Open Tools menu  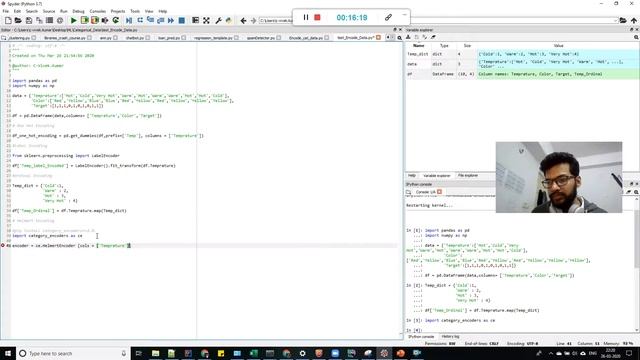pyautogui.click(x=135, y=11)
